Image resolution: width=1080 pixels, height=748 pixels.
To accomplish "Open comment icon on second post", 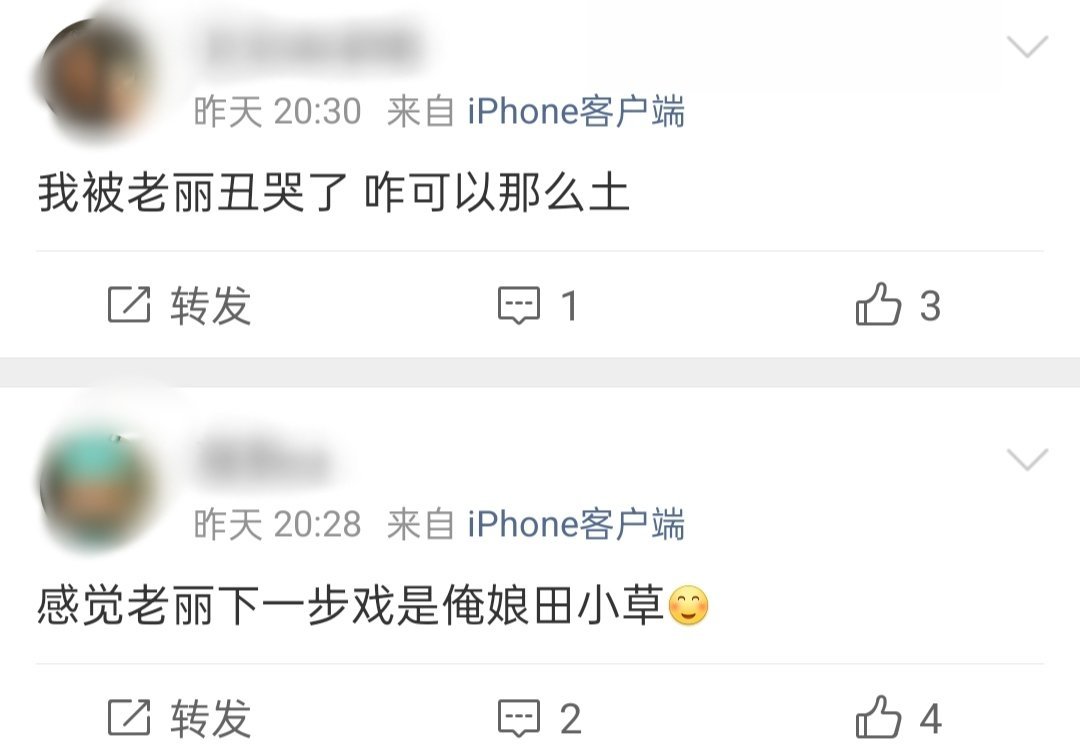I will [x=519, y=718].
